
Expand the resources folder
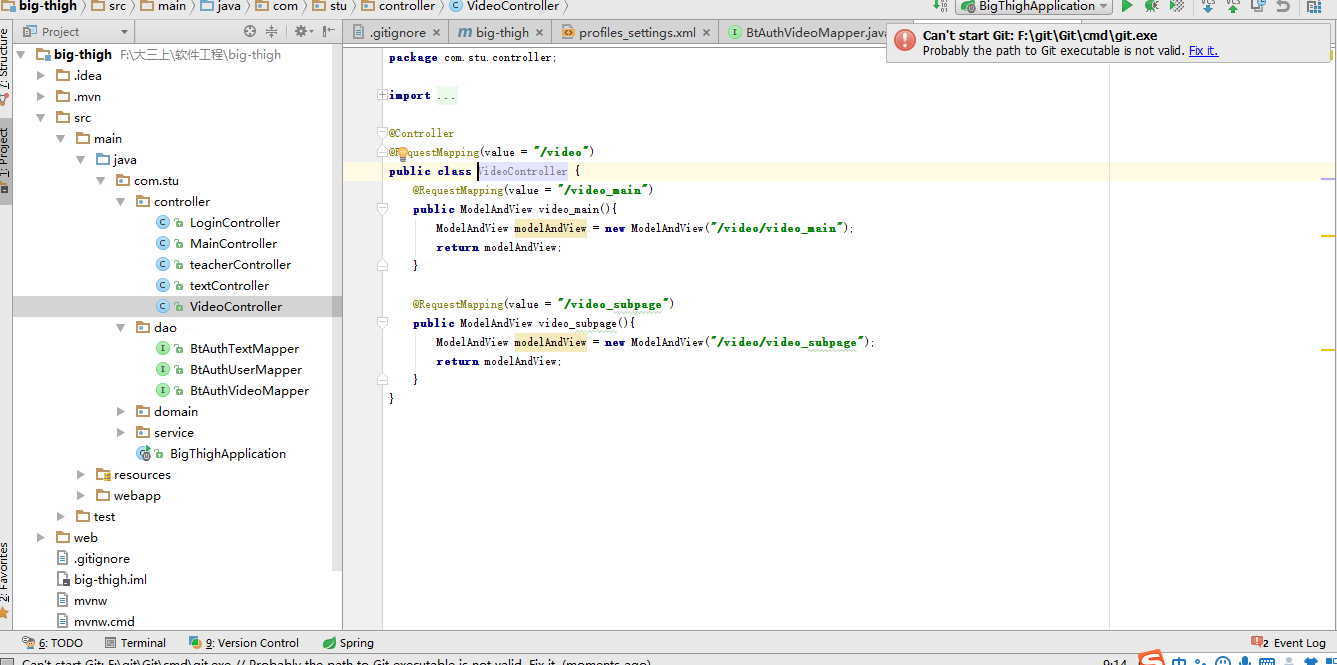point(82,475)
